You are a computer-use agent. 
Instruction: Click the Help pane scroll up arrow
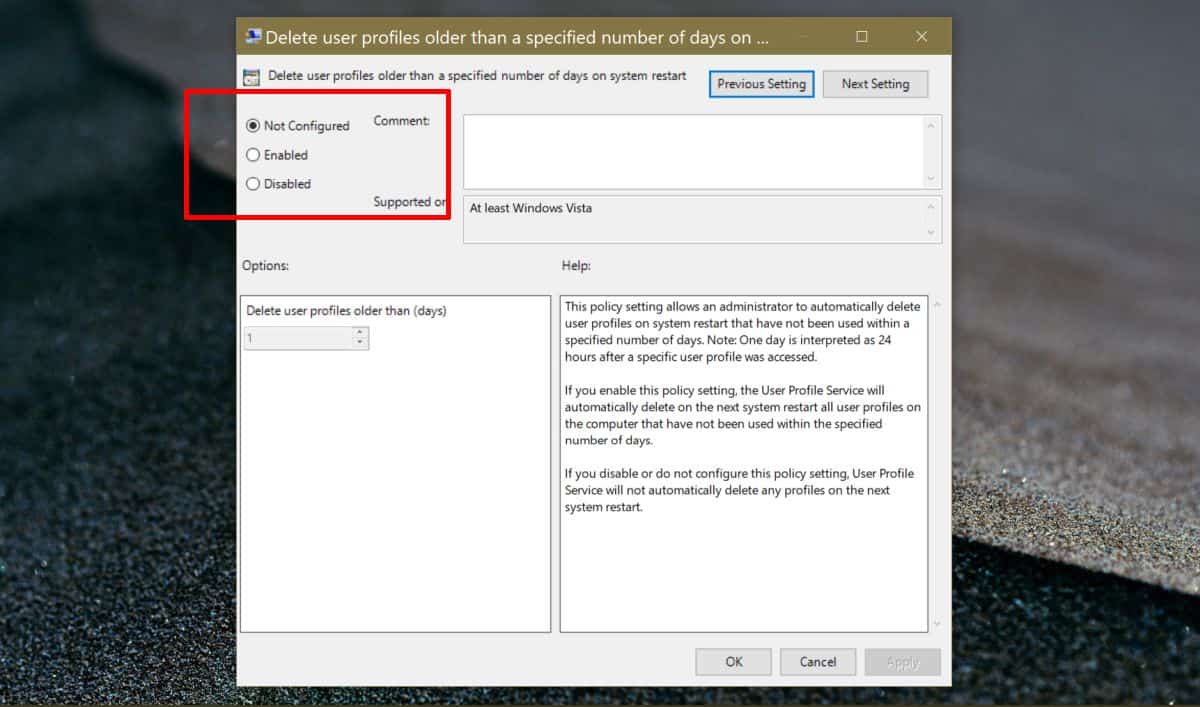pos(937,305)
